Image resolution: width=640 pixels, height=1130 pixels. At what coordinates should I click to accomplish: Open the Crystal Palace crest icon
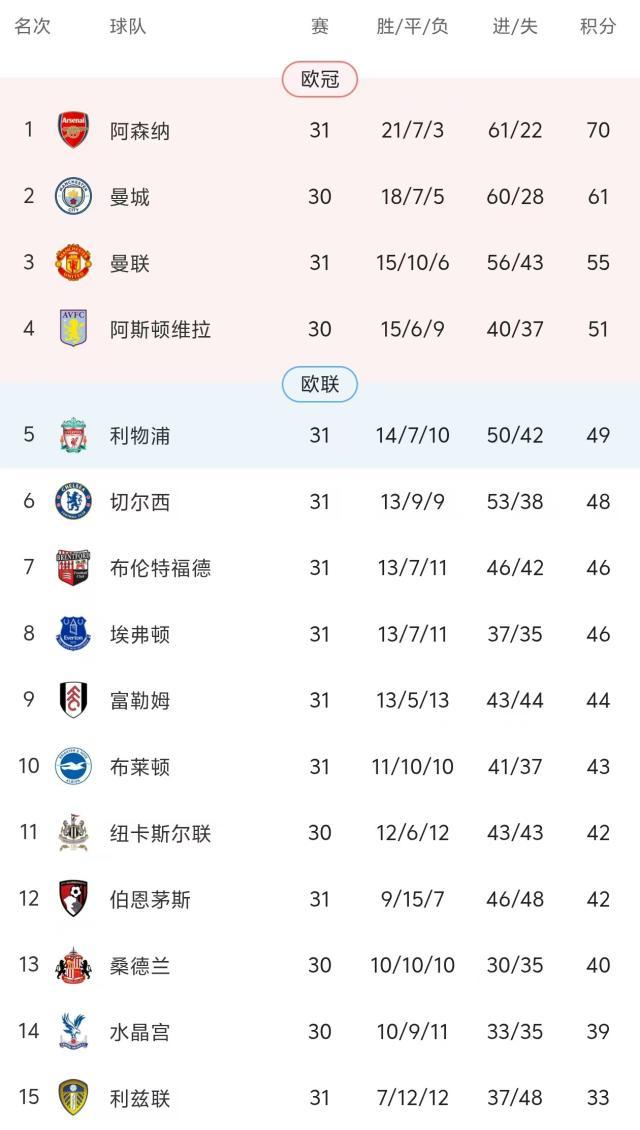click(73, 1031)
